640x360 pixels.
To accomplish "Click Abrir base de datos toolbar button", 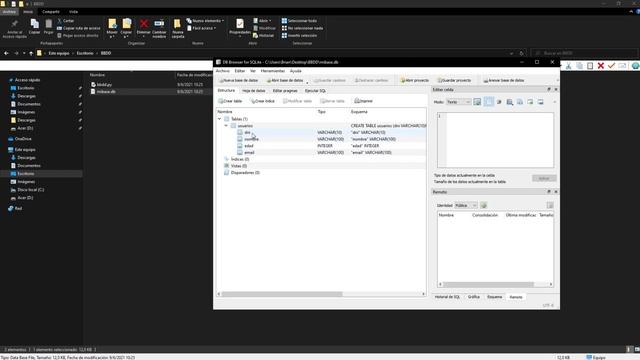I will pyautogui.click(x=285, y=80).
